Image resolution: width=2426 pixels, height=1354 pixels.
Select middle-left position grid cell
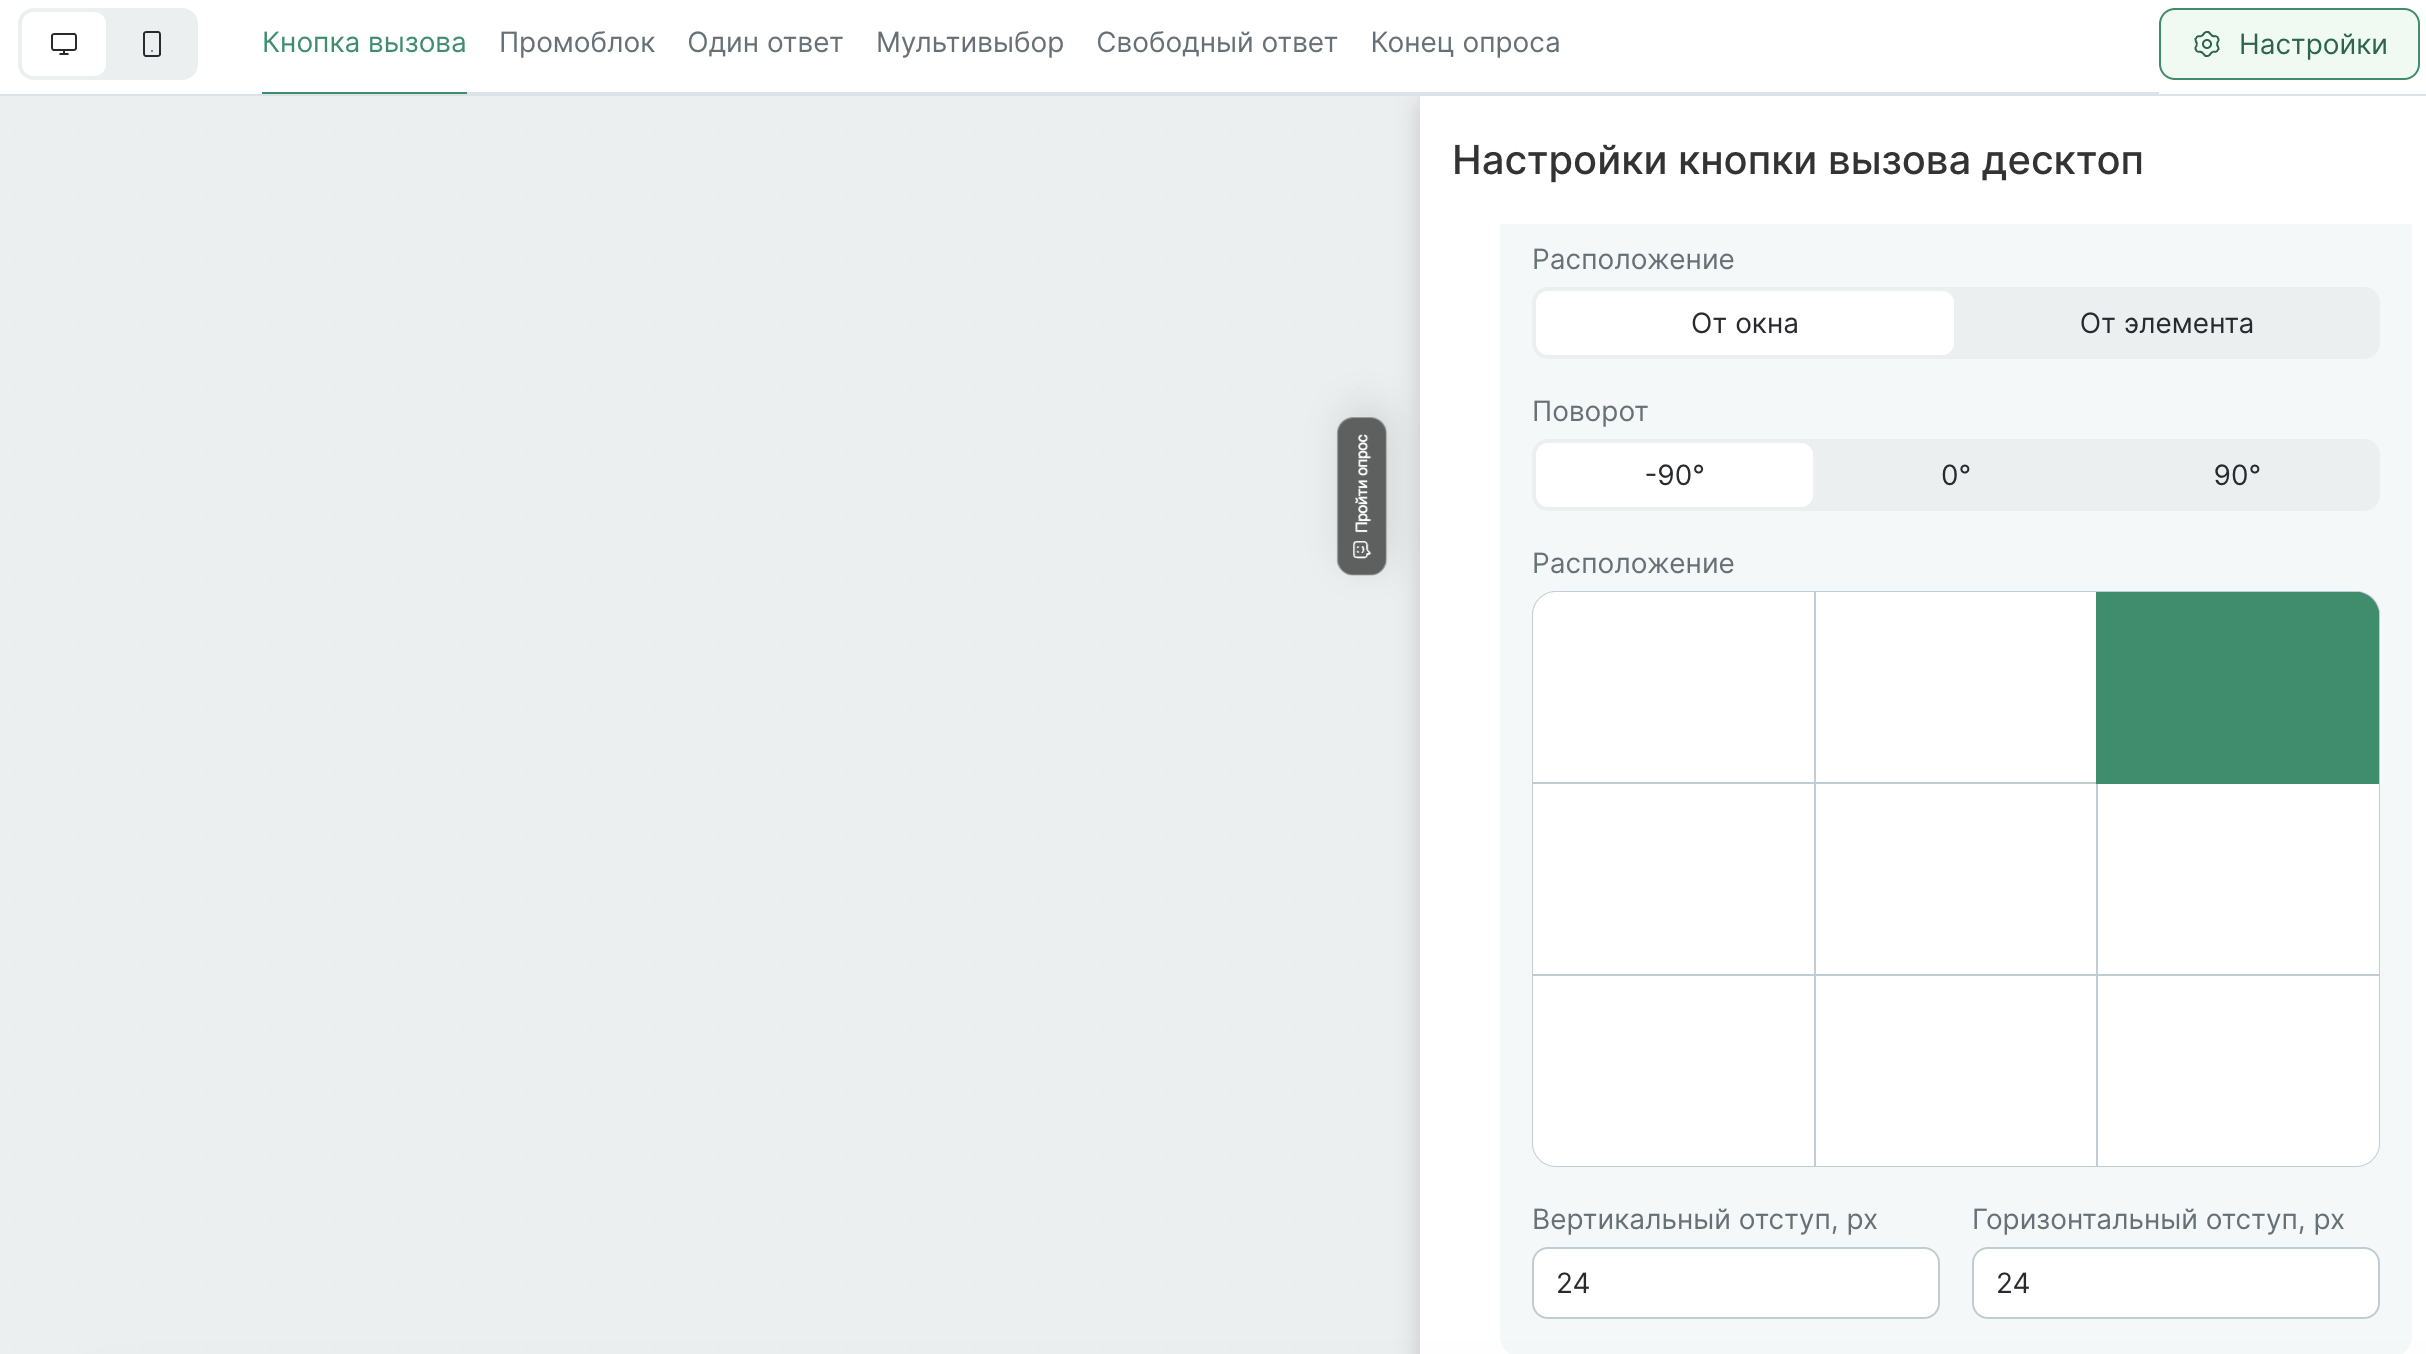[1673, 879]
